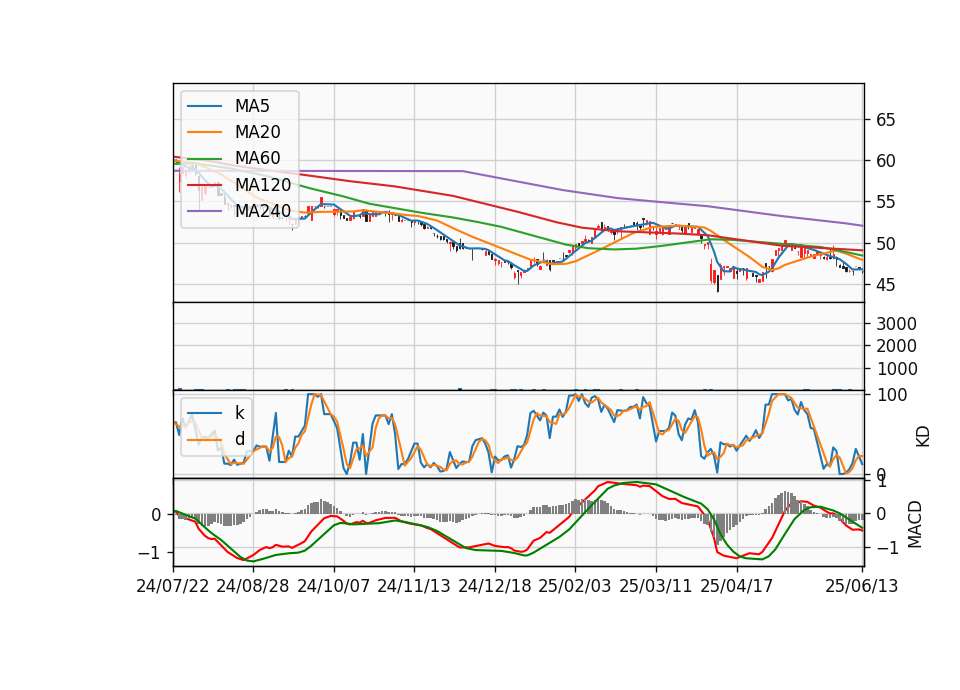Click the 24/12/18 date label
This screenshot has width=960, height=690.
coord(495,586)
